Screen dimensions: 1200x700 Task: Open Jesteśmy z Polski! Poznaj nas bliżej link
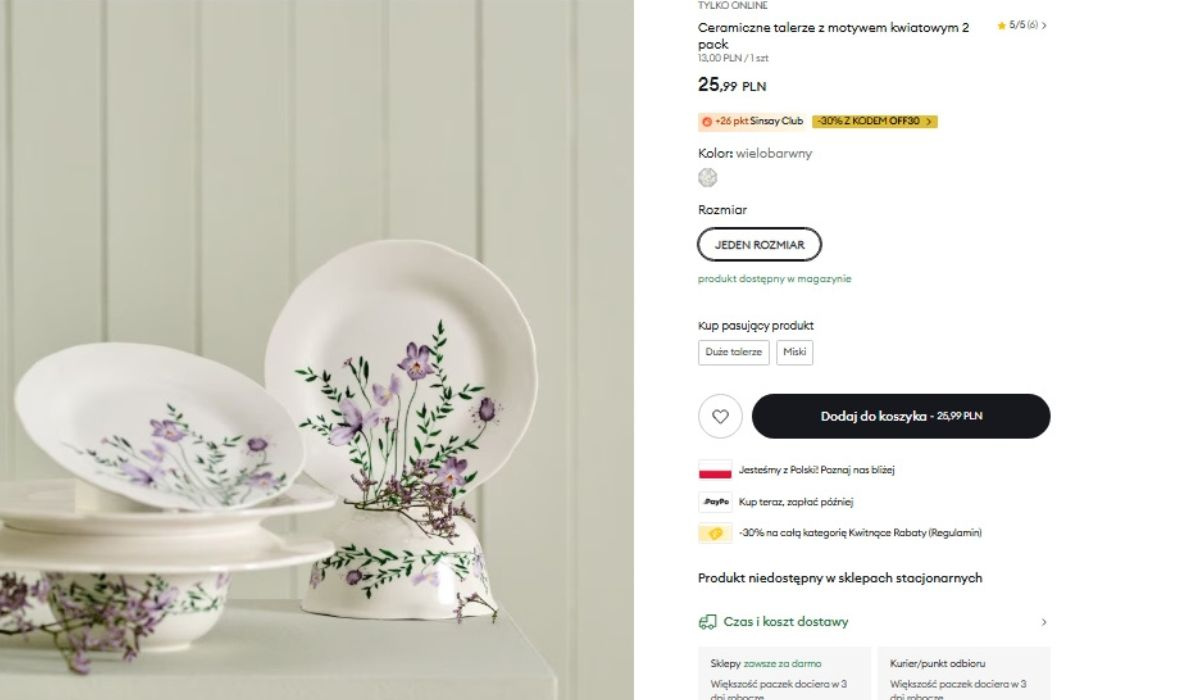(809, 469)
